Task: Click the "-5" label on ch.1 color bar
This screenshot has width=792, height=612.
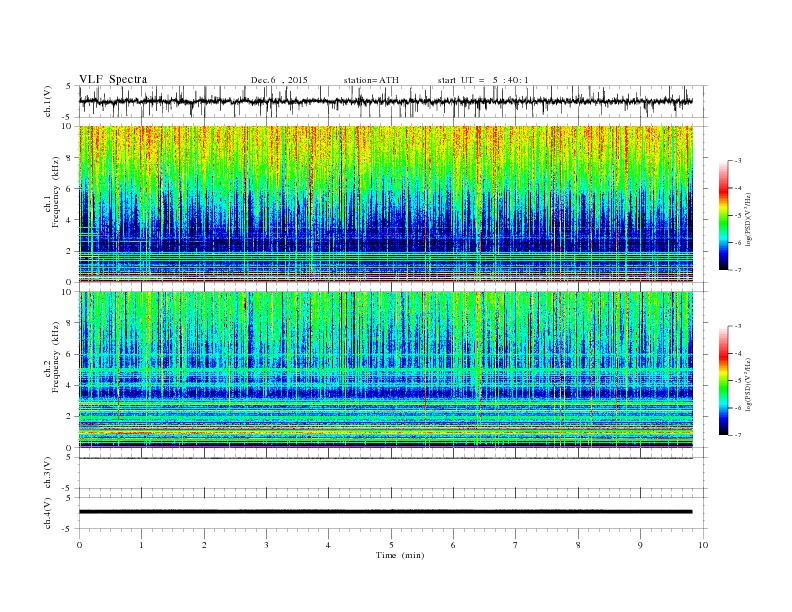Action: (x=738, y=215)
